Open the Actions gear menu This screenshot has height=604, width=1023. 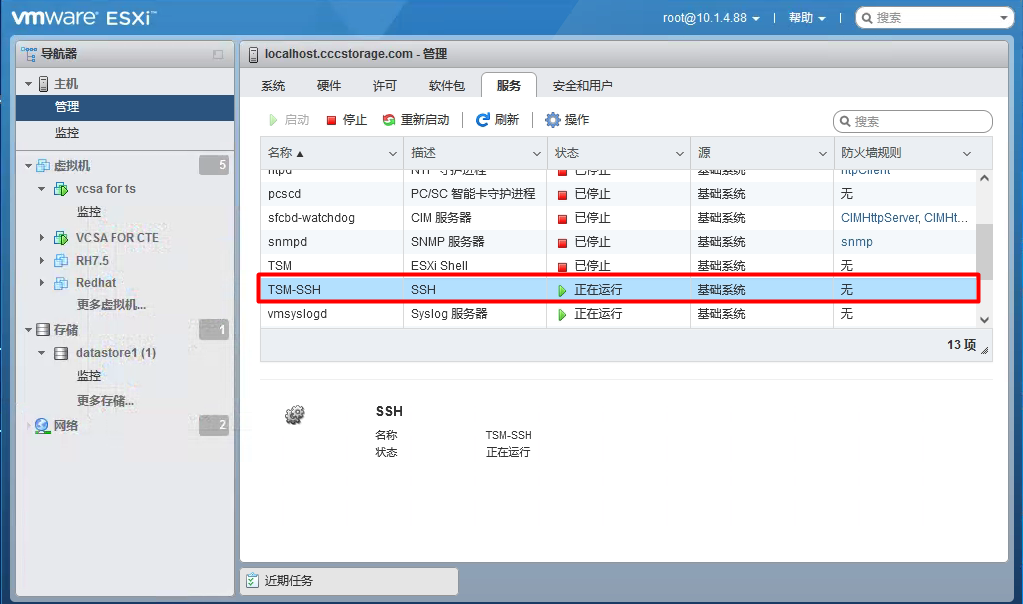tap(567, 120)
